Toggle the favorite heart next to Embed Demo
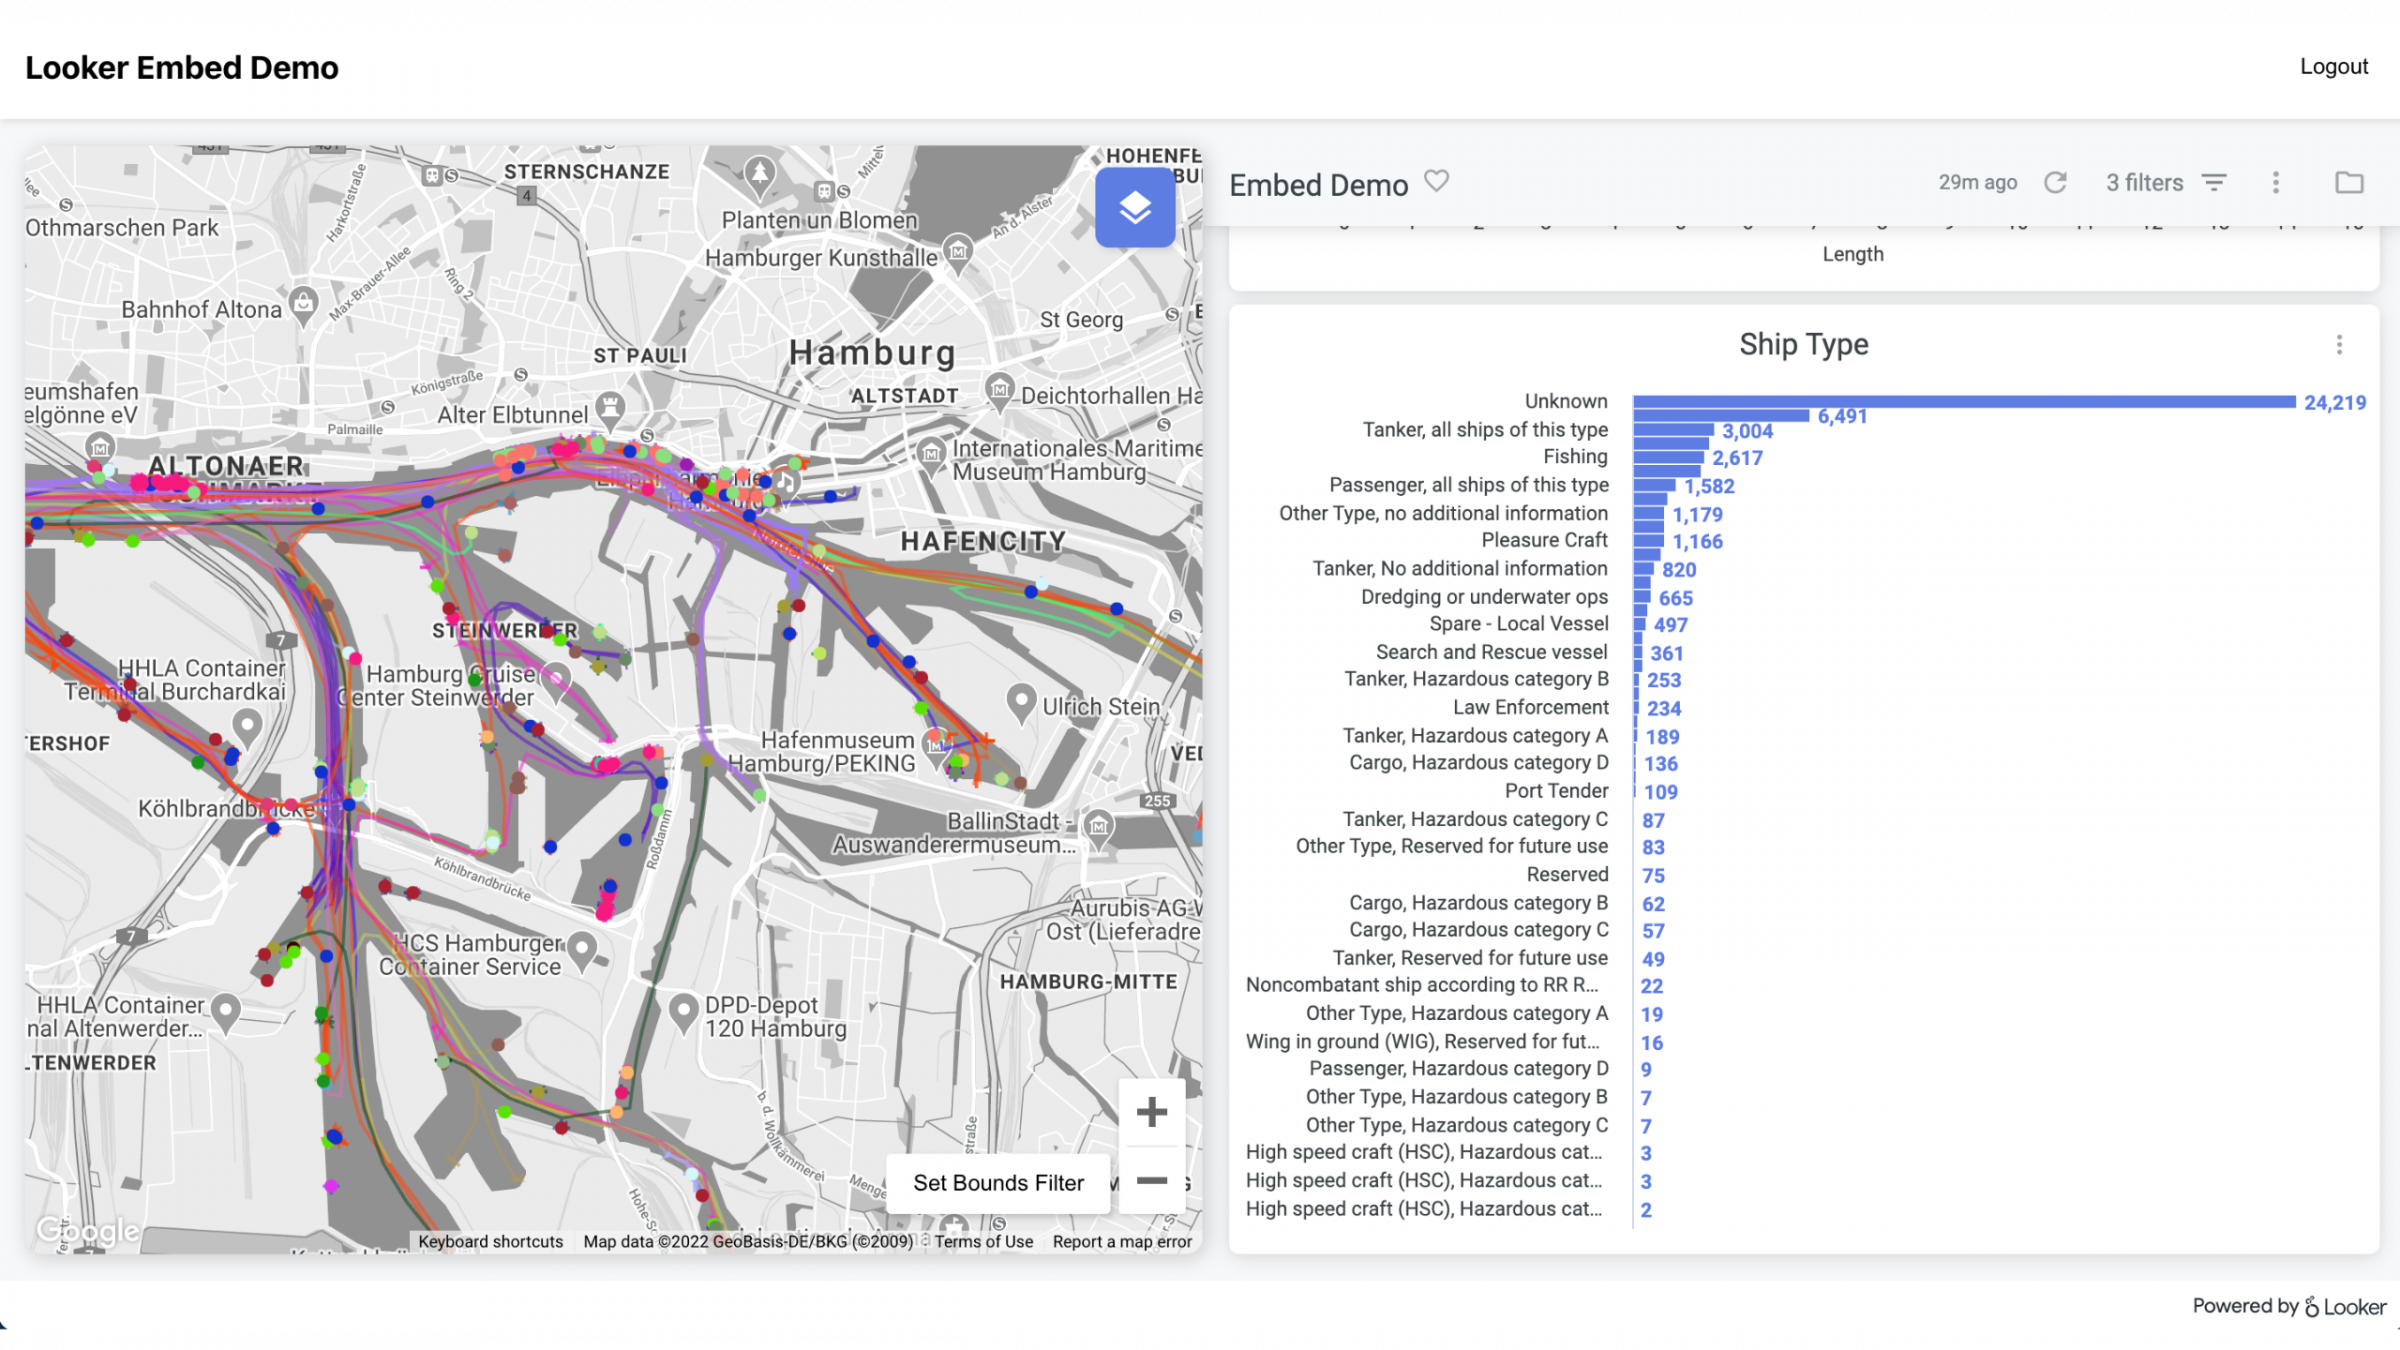 tap(1437, 182)
